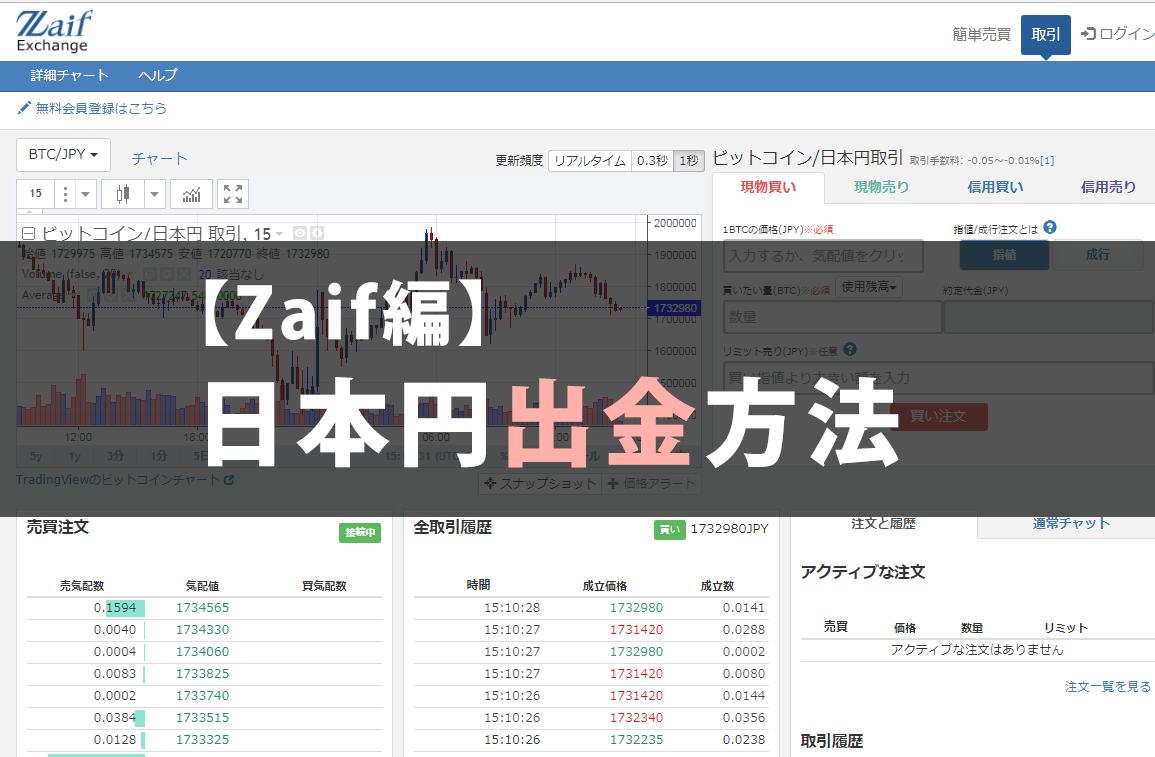Expand the arrow next to candlestick style
The height and width of the screenshot is (757, 1155).
click(154, 194)
